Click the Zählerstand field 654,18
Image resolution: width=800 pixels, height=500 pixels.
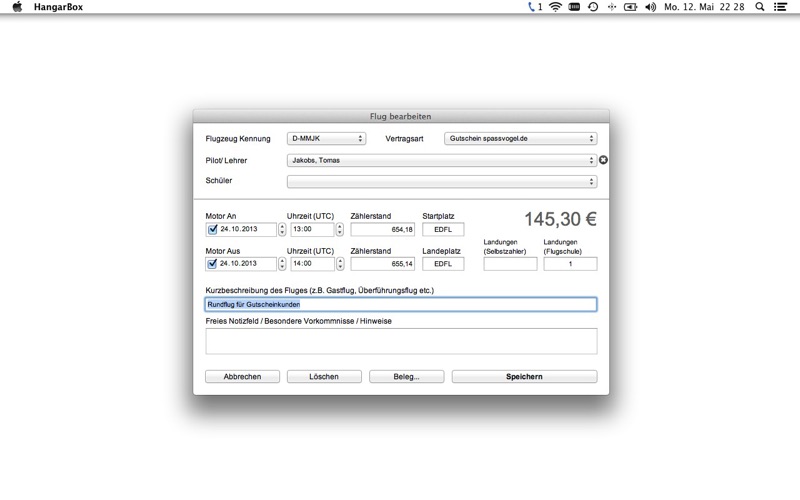click(383, 230)
